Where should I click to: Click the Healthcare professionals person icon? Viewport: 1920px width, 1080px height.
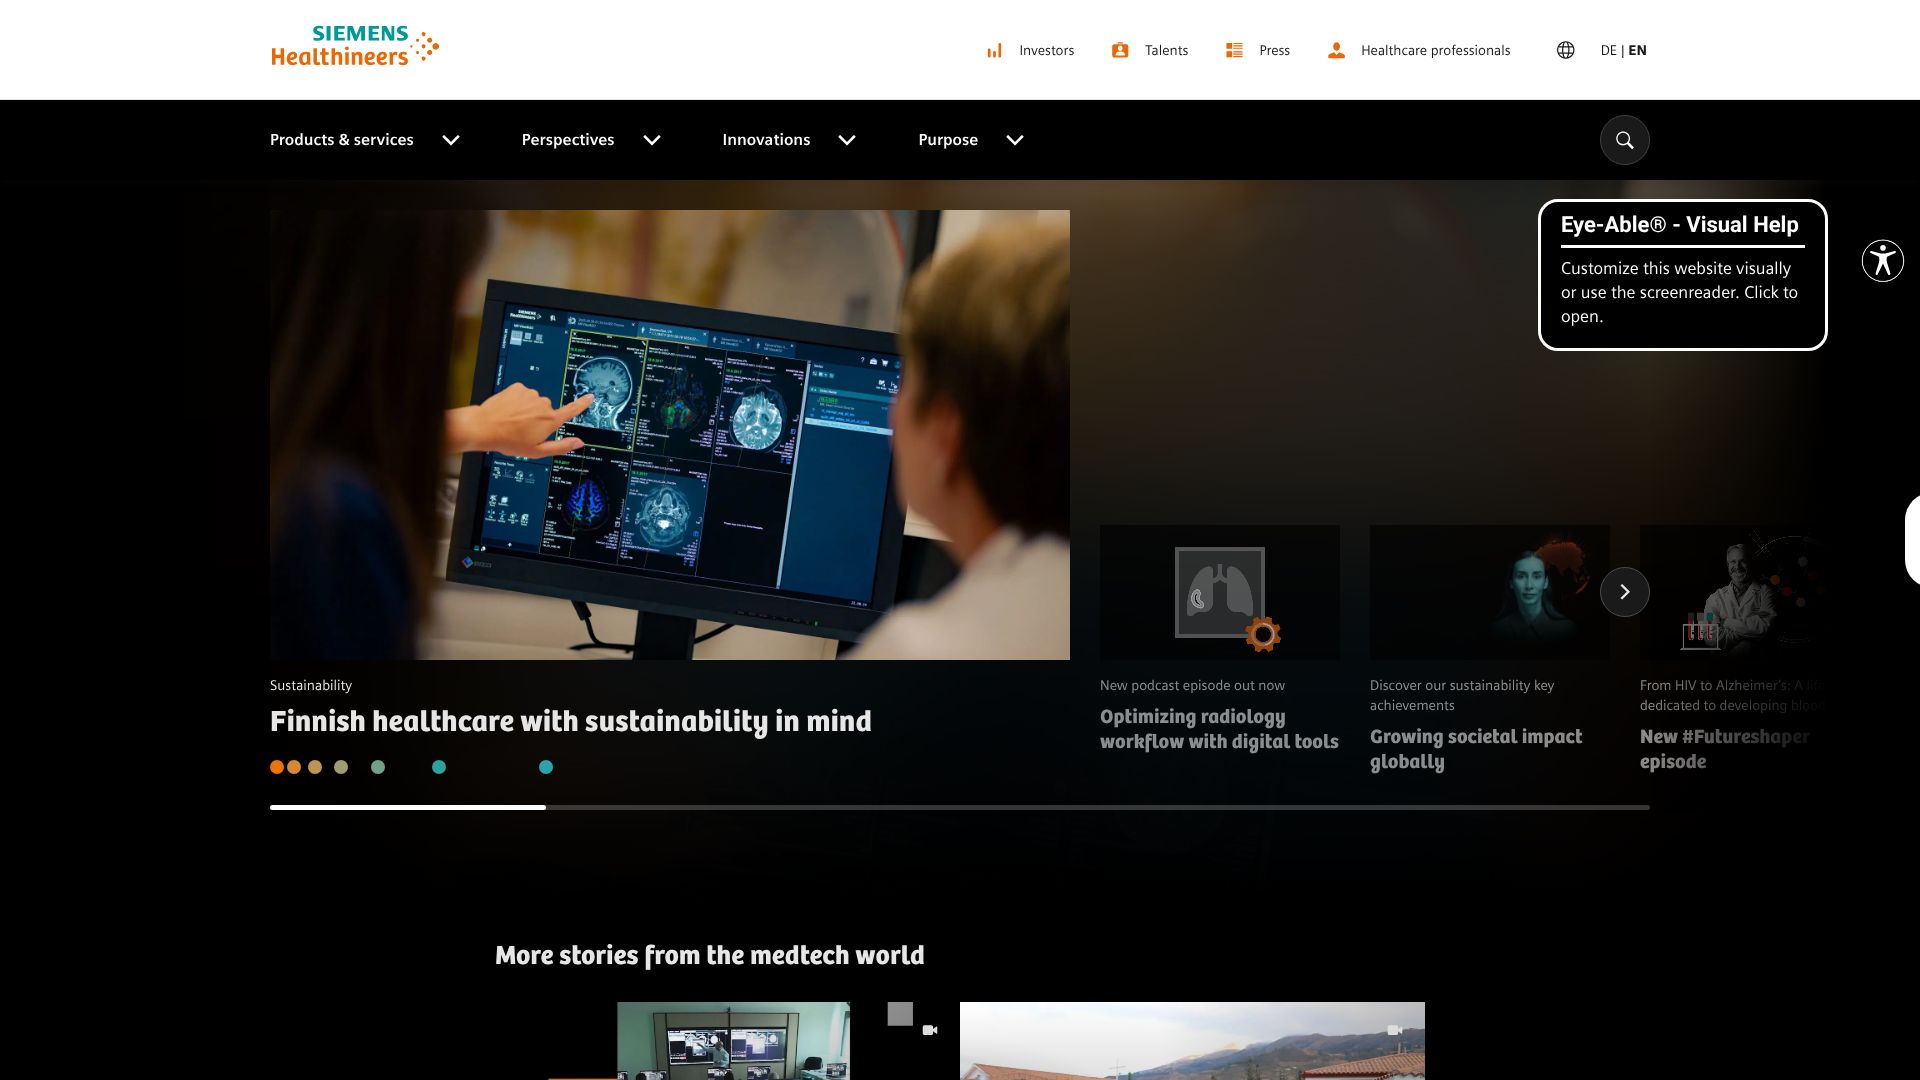click(1336, 50)
